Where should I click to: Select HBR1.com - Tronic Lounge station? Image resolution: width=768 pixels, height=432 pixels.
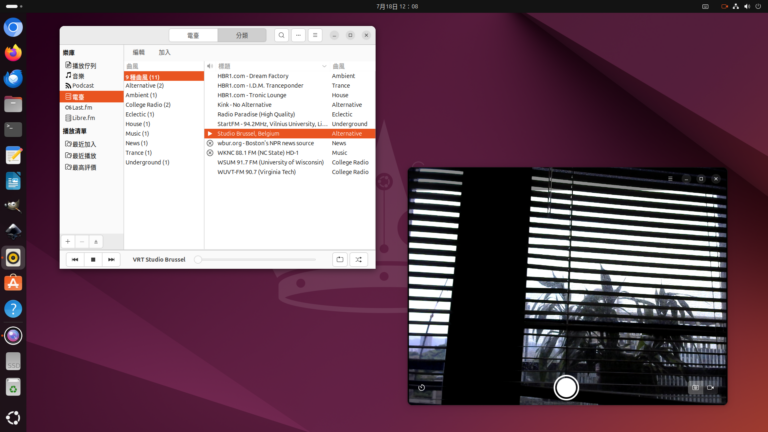pos(290,95)
